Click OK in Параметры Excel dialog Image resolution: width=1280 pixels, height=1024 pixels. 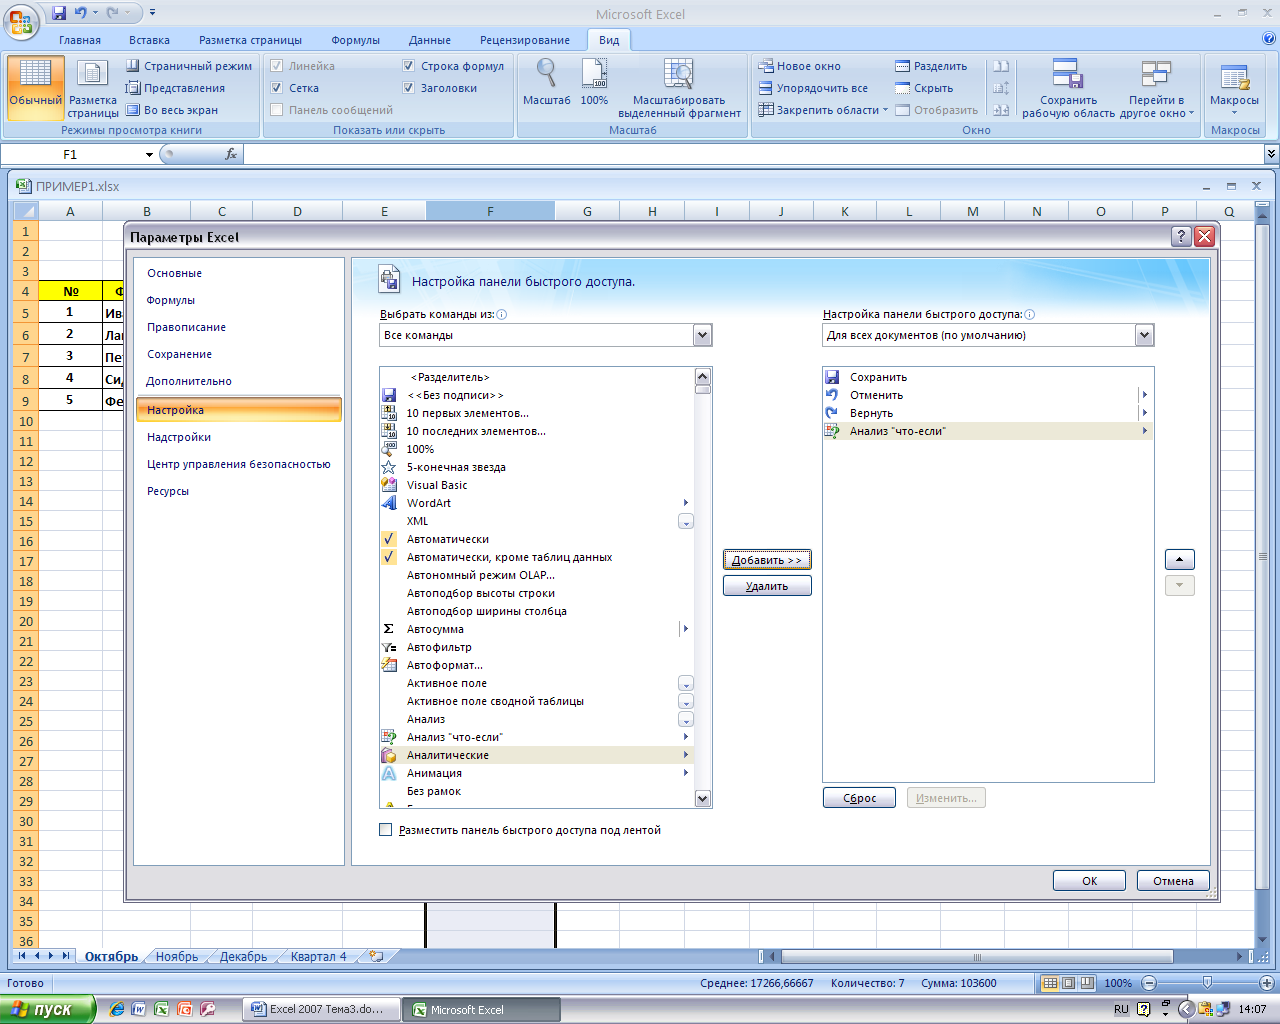[1089, 881]
